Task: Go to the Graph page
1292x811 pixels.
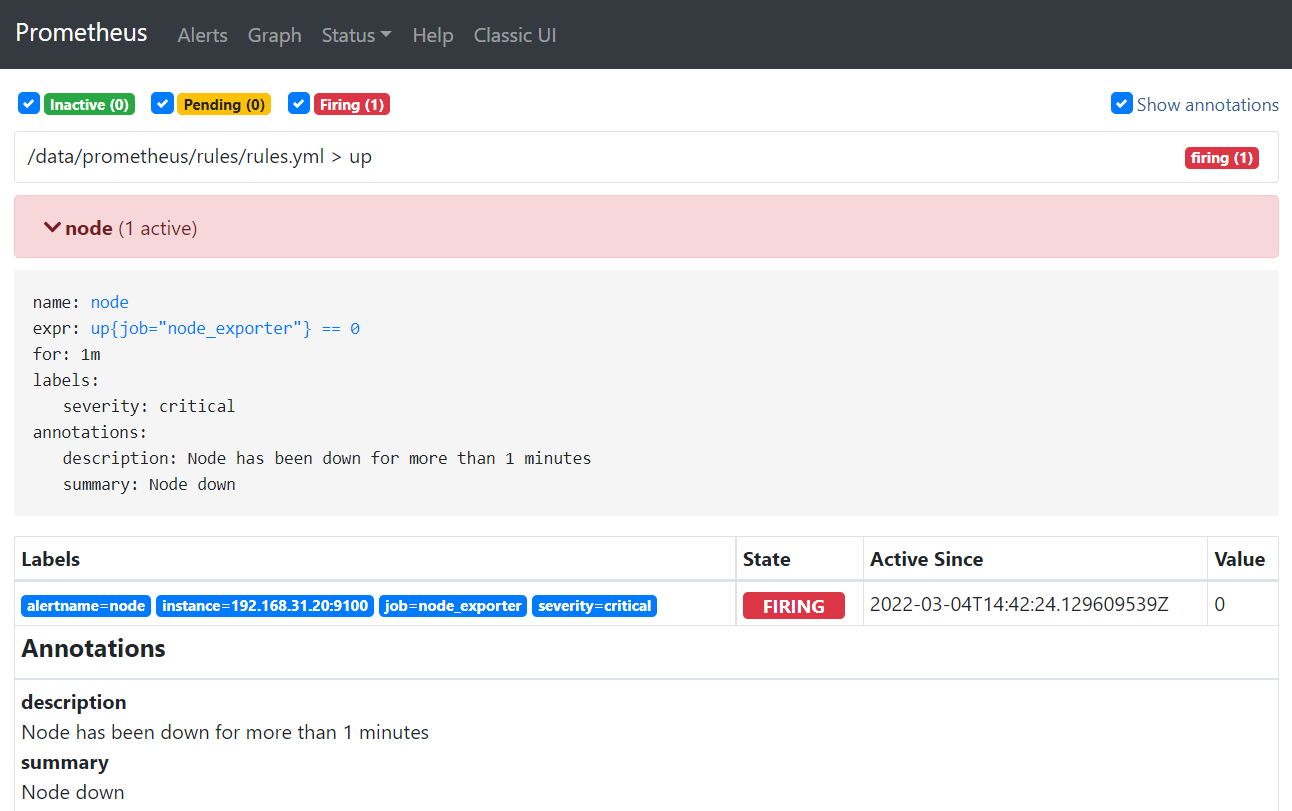Action: click(x=275, y=35)
